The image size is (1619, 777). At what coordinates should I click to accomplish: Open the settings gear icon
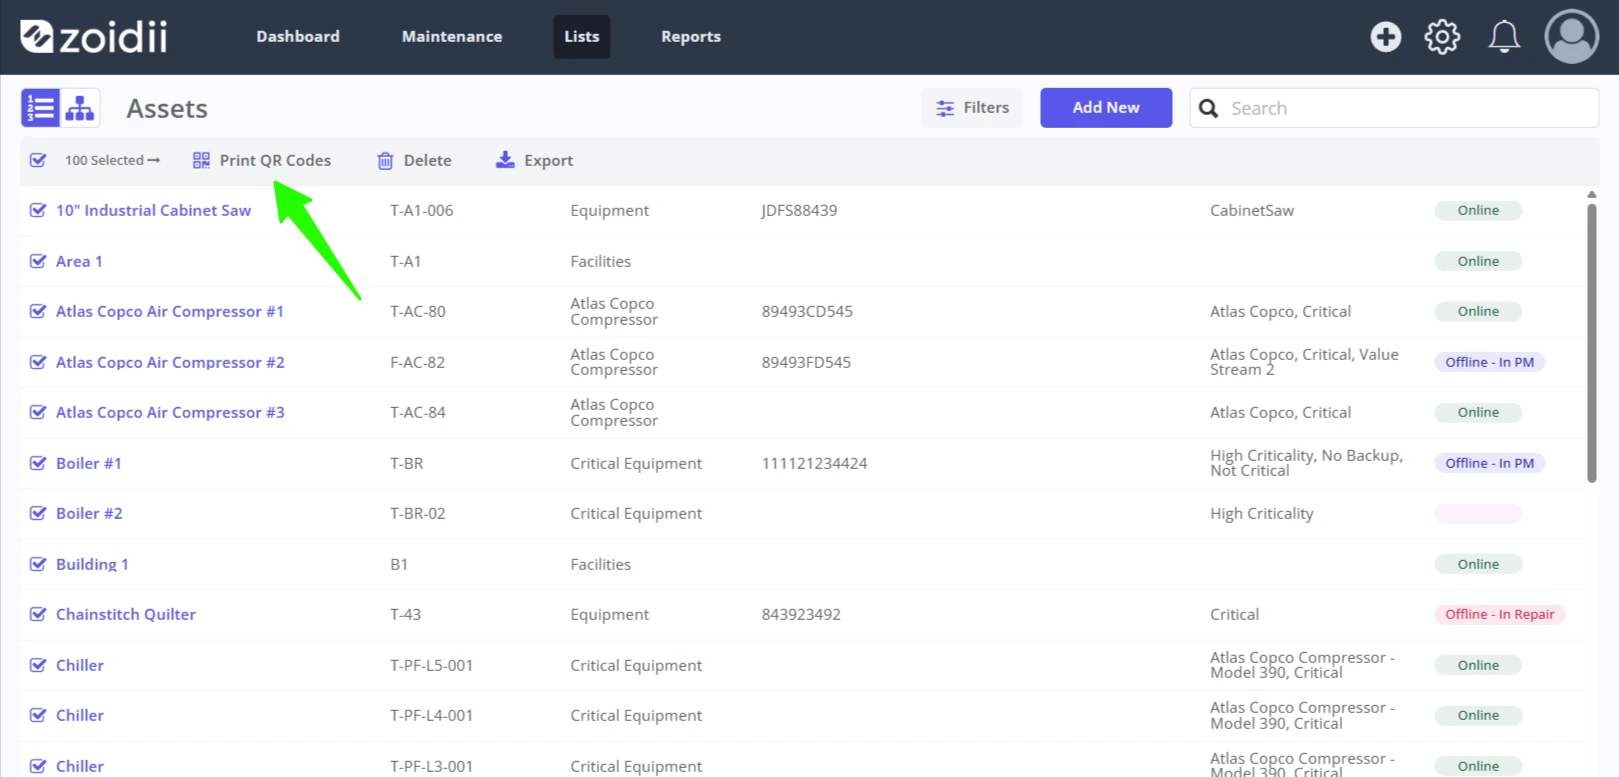[1442, 37]
